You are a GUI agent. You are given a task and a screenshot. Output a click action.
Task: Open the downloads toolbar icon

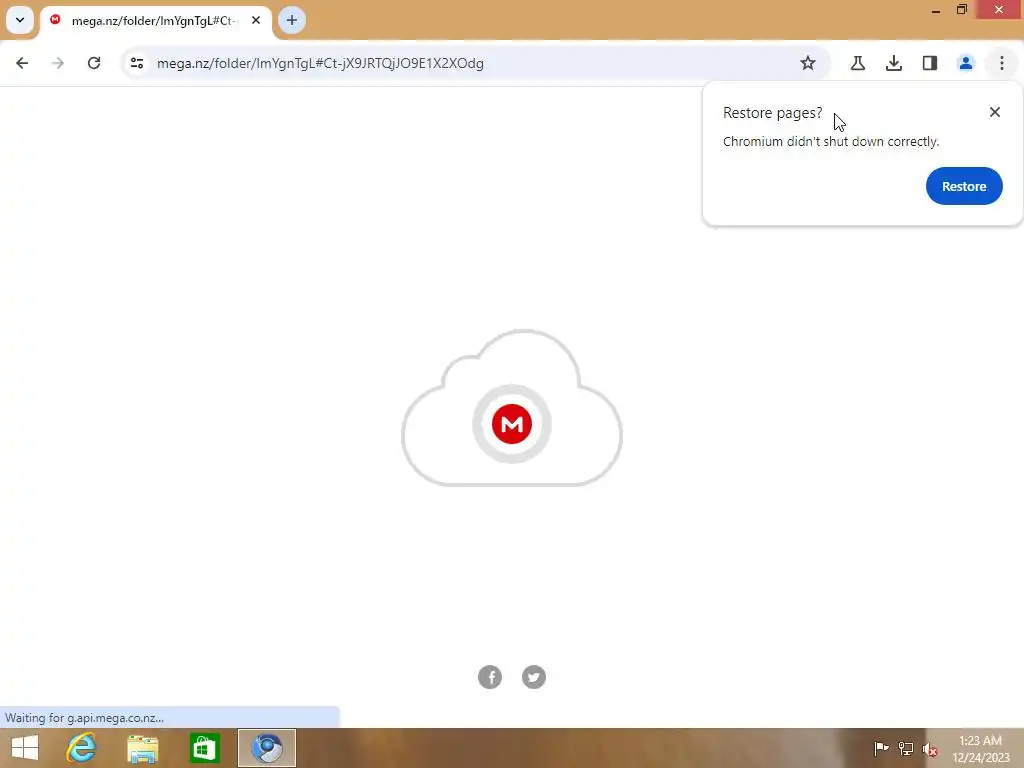tap(894, 63)
